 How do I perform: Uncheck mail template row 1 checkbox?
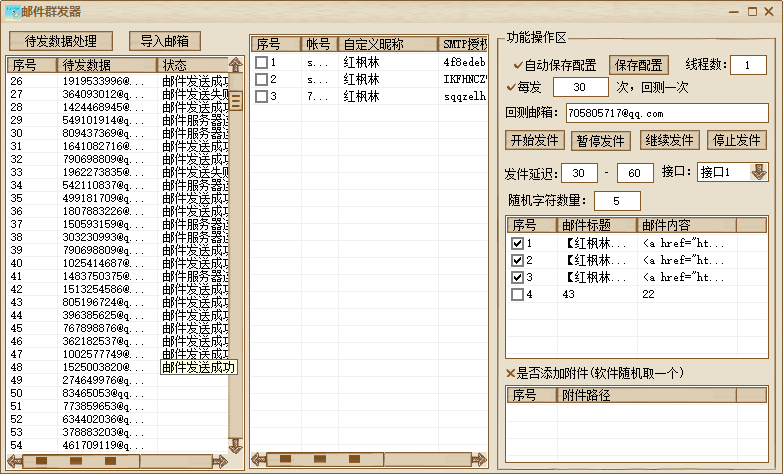point(517,243)
